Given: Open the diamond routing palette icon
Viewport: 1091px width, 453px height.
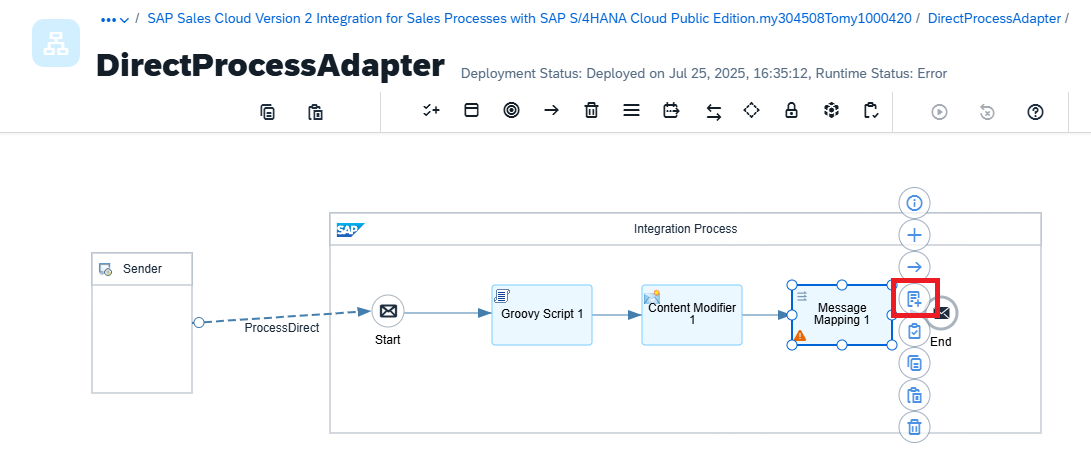Looking at the screenshot, I should pyautogui.click(x=751, y=111).
